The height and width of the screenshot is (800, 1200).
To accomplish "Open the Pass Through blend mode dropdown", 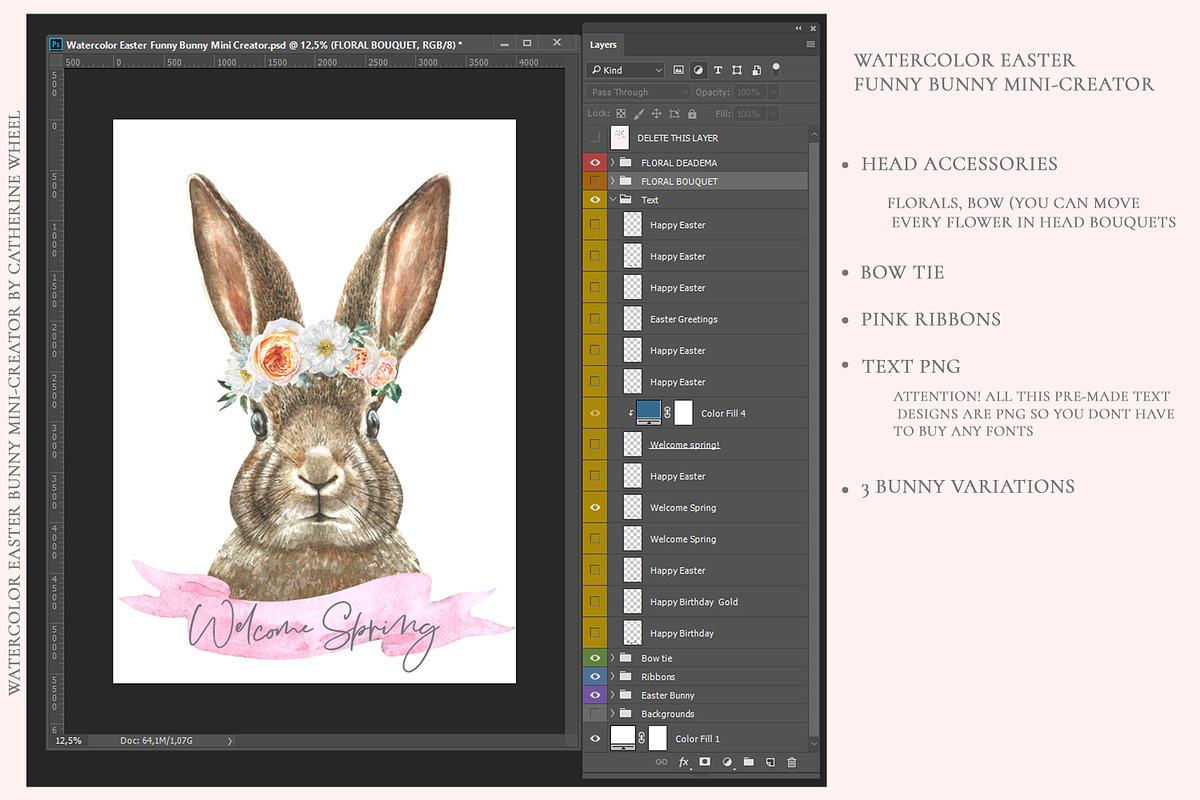I will pyautogui.click(x=638, y=92).
